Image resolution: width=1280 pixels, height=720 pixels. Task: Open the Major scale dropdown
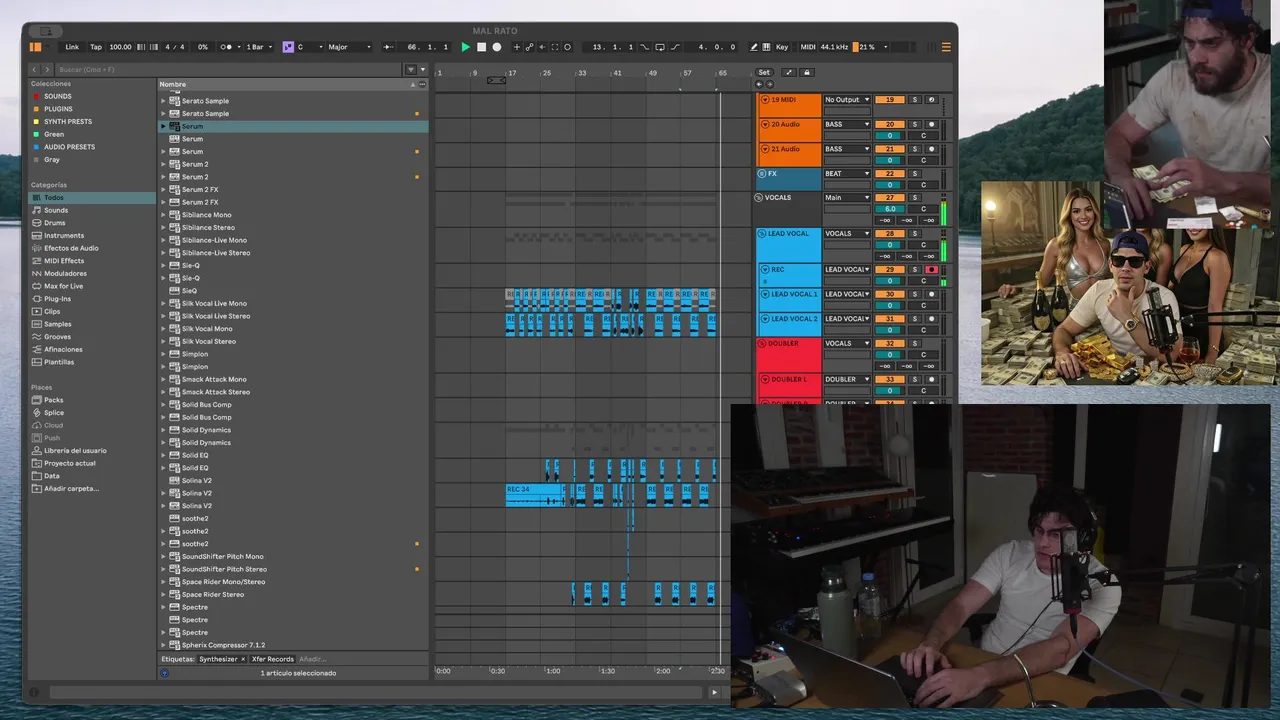click(x=349, y=47)
